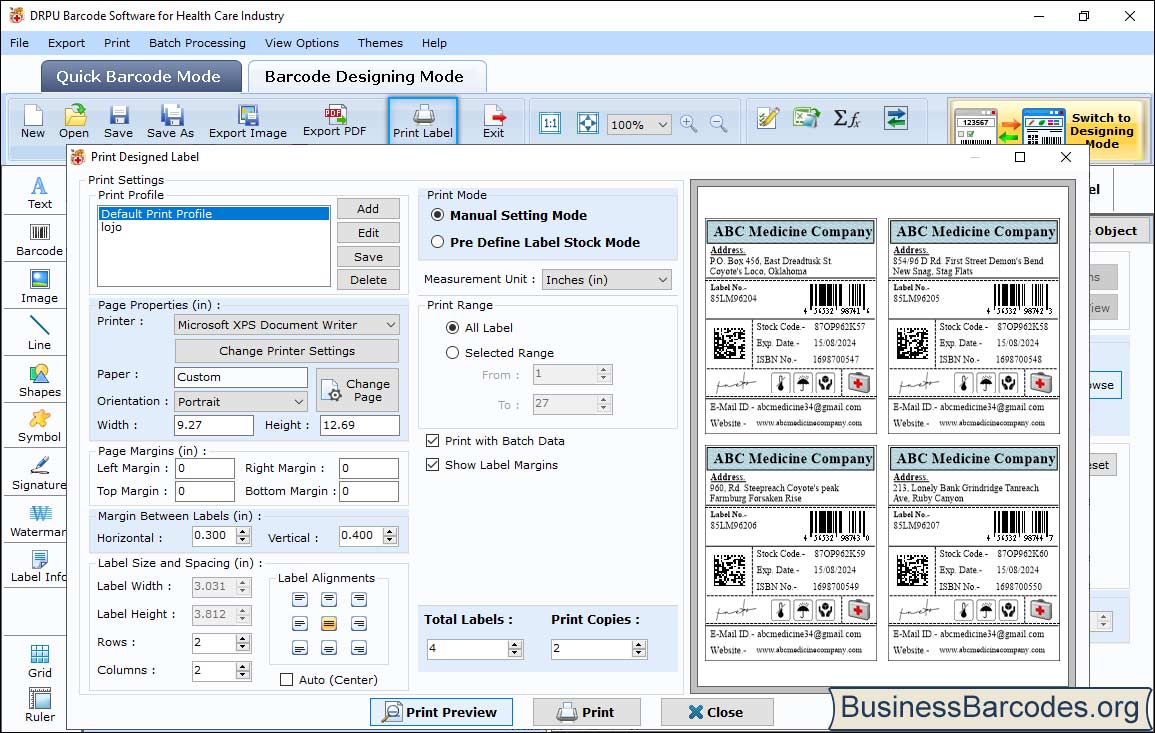The width and height of the screenshot is (1155, 733).
Task: Select the Image tool in sidebar
Action: (39, 287)
